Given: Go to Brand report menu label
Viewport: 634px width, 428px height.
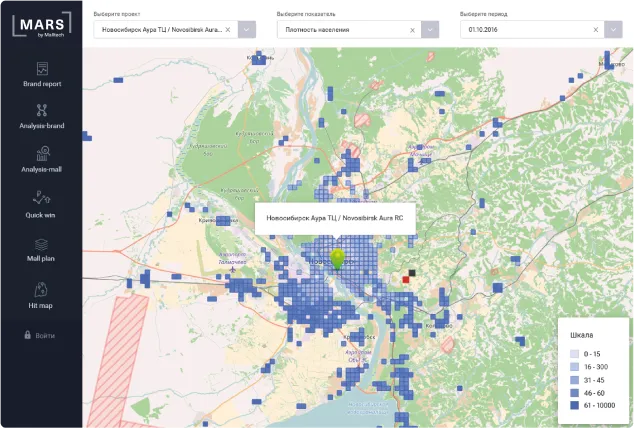Looking at the screenshot, I should (x=42, y=84).
